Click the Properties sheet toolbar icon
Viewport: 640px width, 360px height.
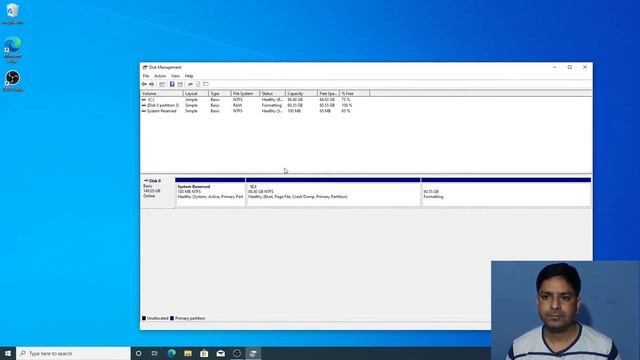pos(198,84)
